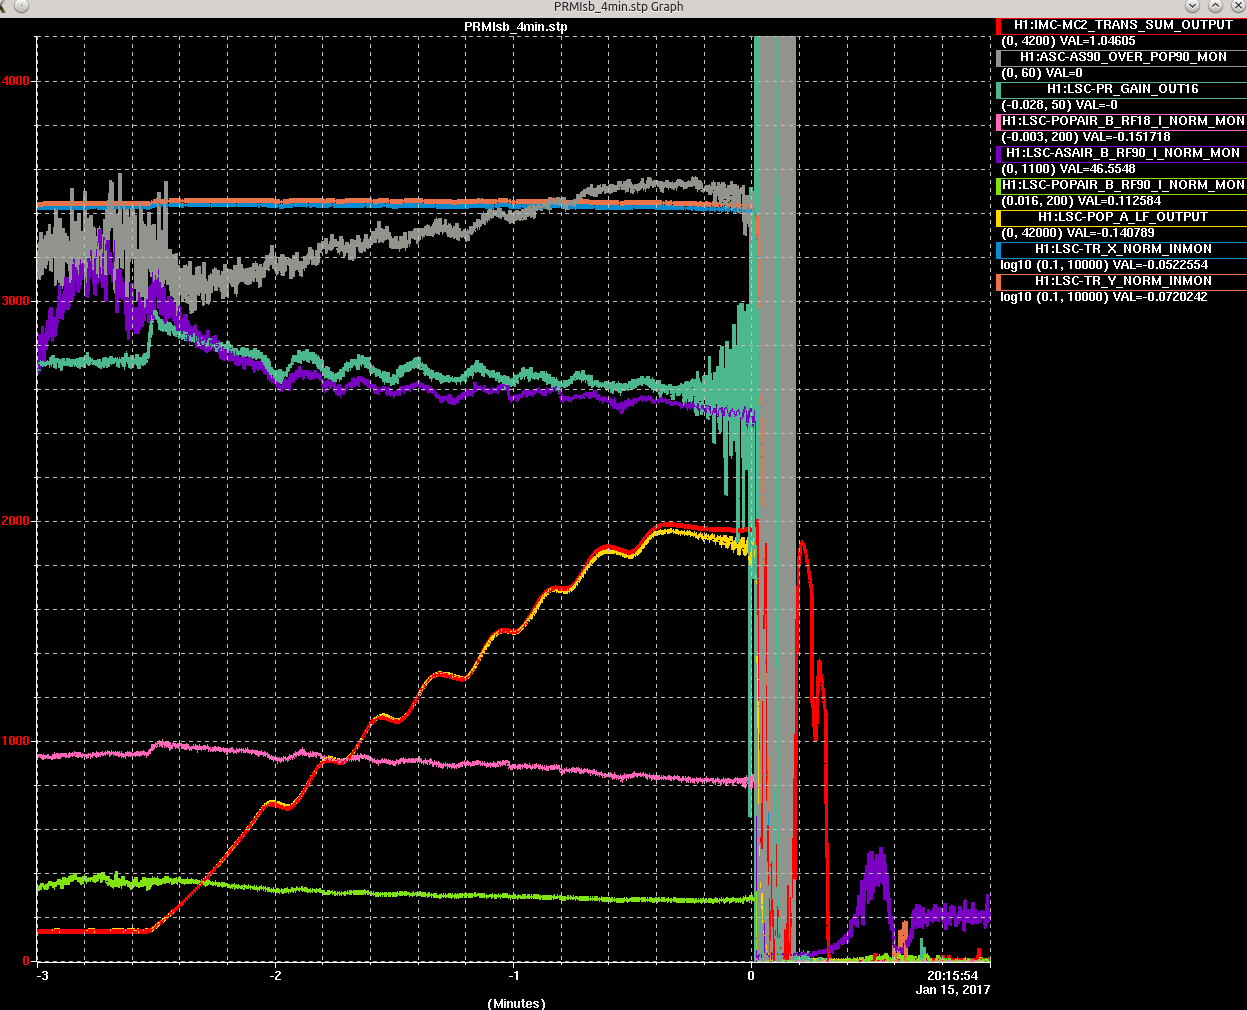The width and height of the screenshot is (1247, 1010).
Task: Click the 20:15:54 timestamp
Action: point(952,975)
